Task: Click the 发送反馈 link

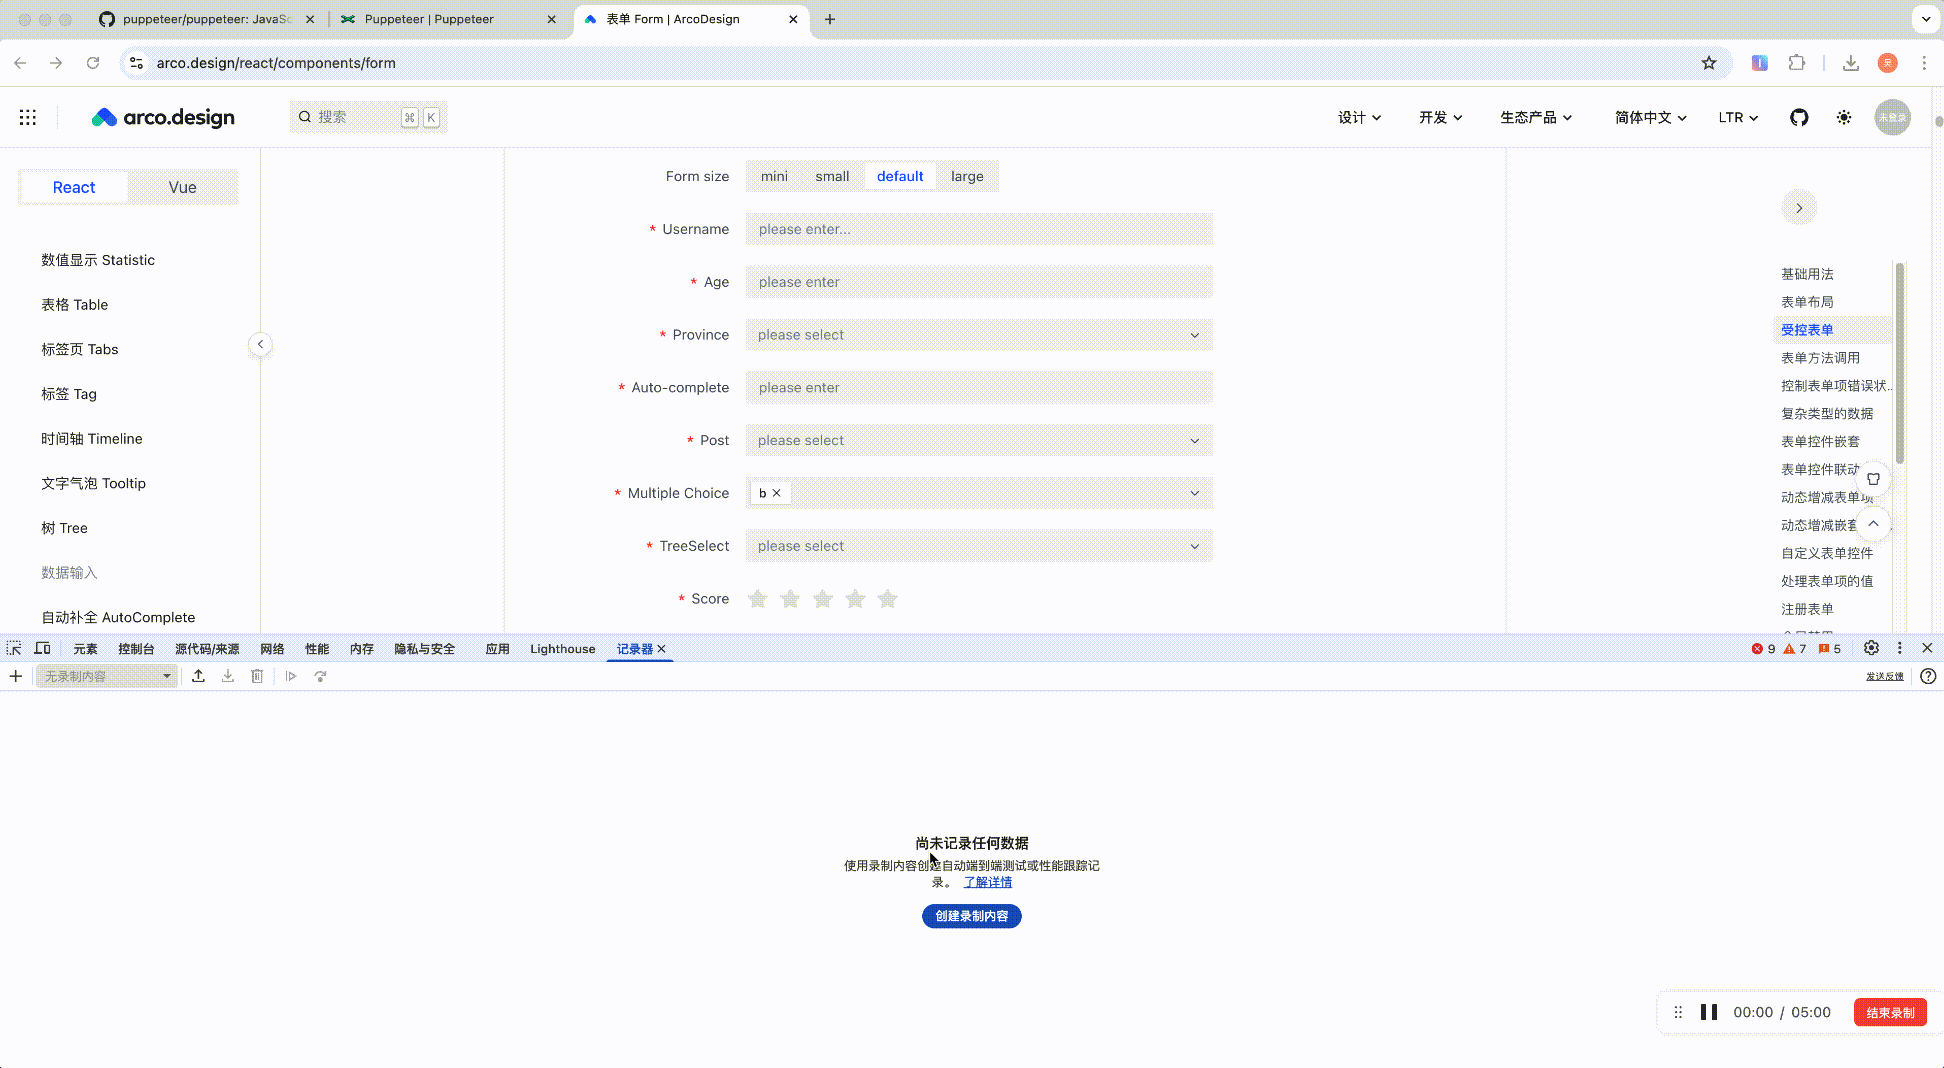Action: [x=1884, y=677]
